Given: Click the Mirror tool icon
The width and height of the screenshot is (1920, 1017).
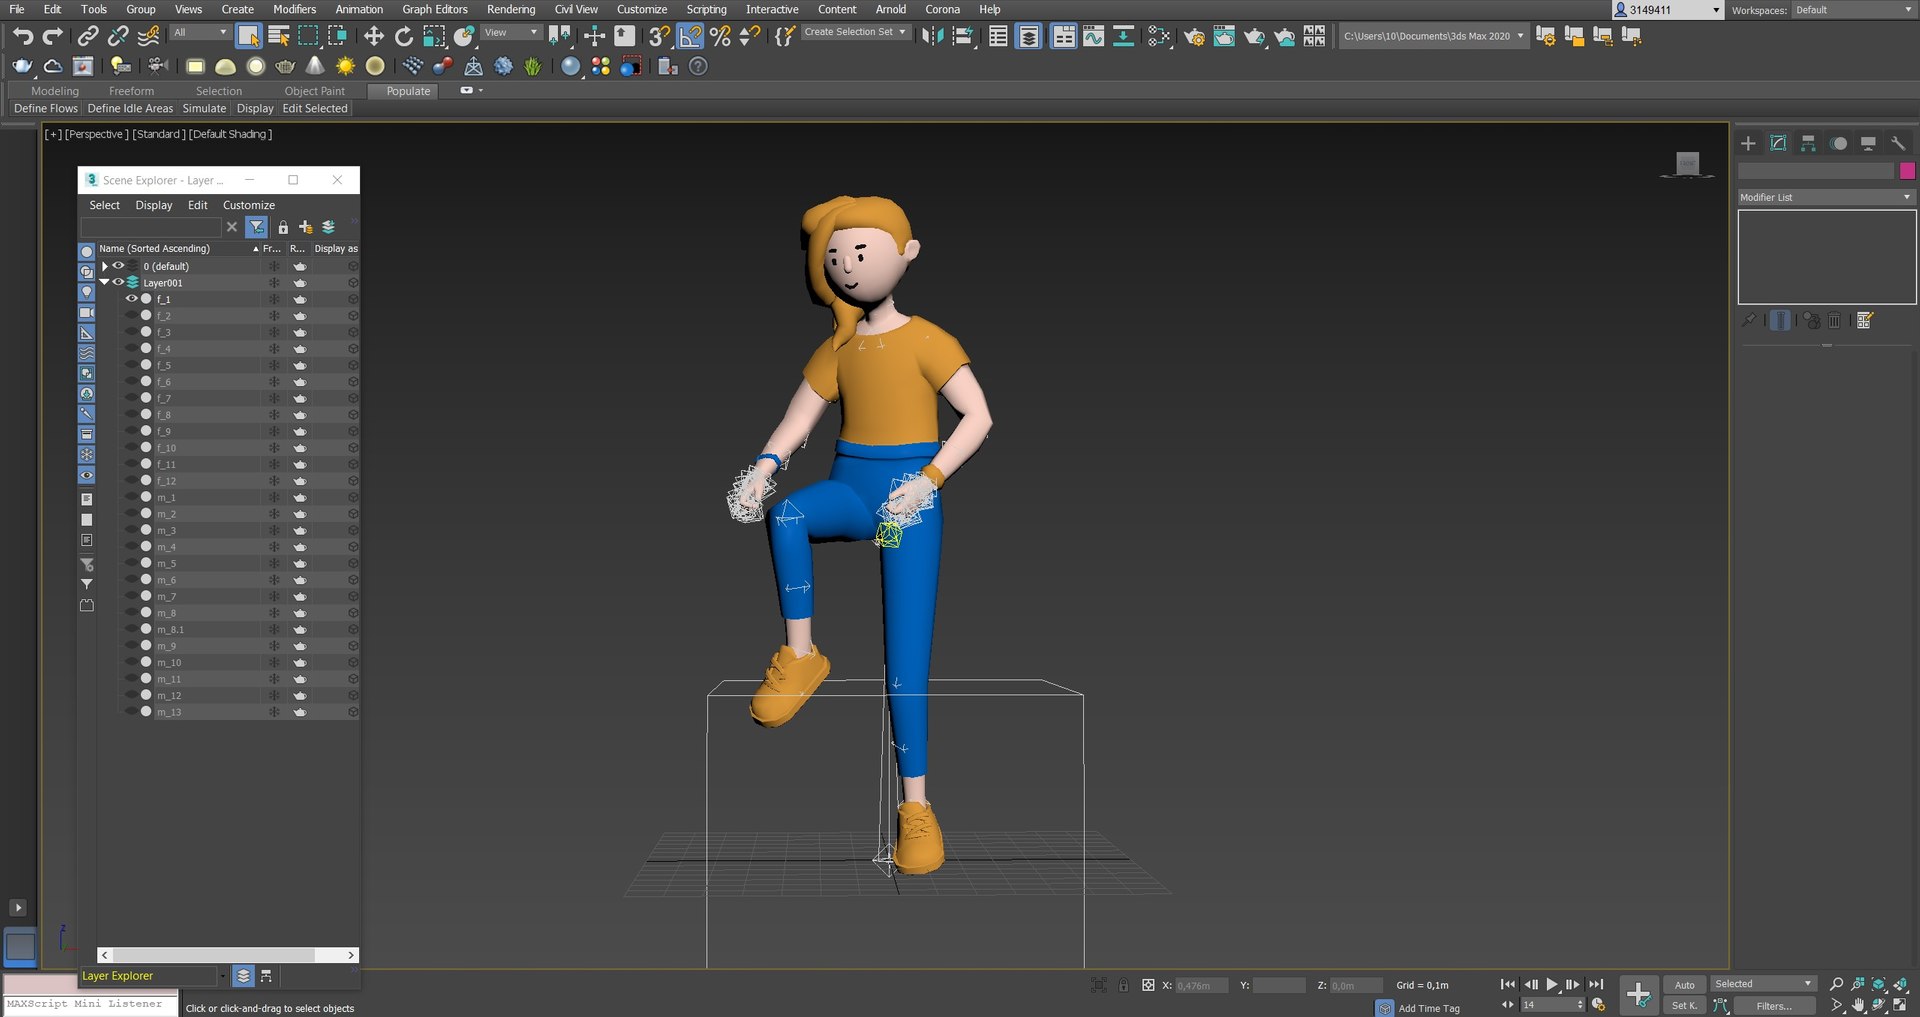Looking at the screenshot, I should point(932,37).
